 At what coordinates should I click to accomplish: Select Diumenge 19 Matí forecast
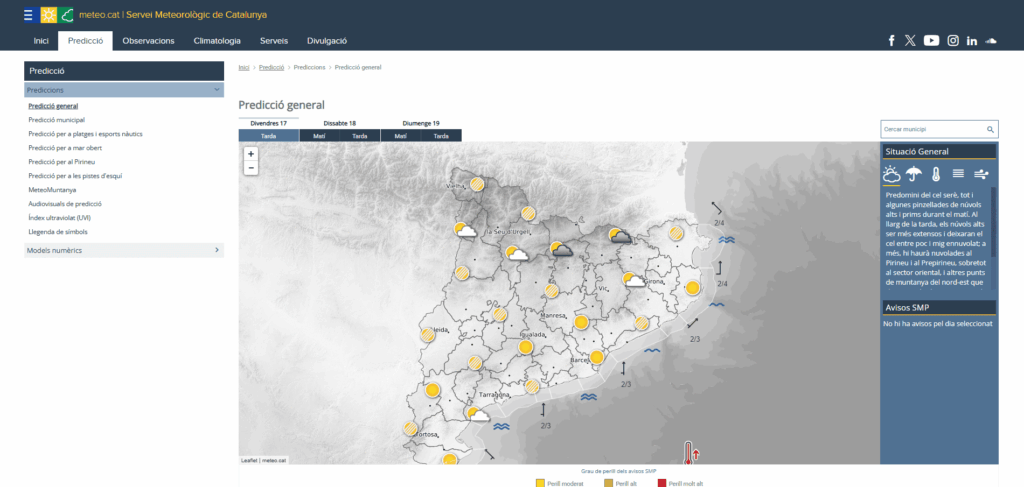point(401,136)
